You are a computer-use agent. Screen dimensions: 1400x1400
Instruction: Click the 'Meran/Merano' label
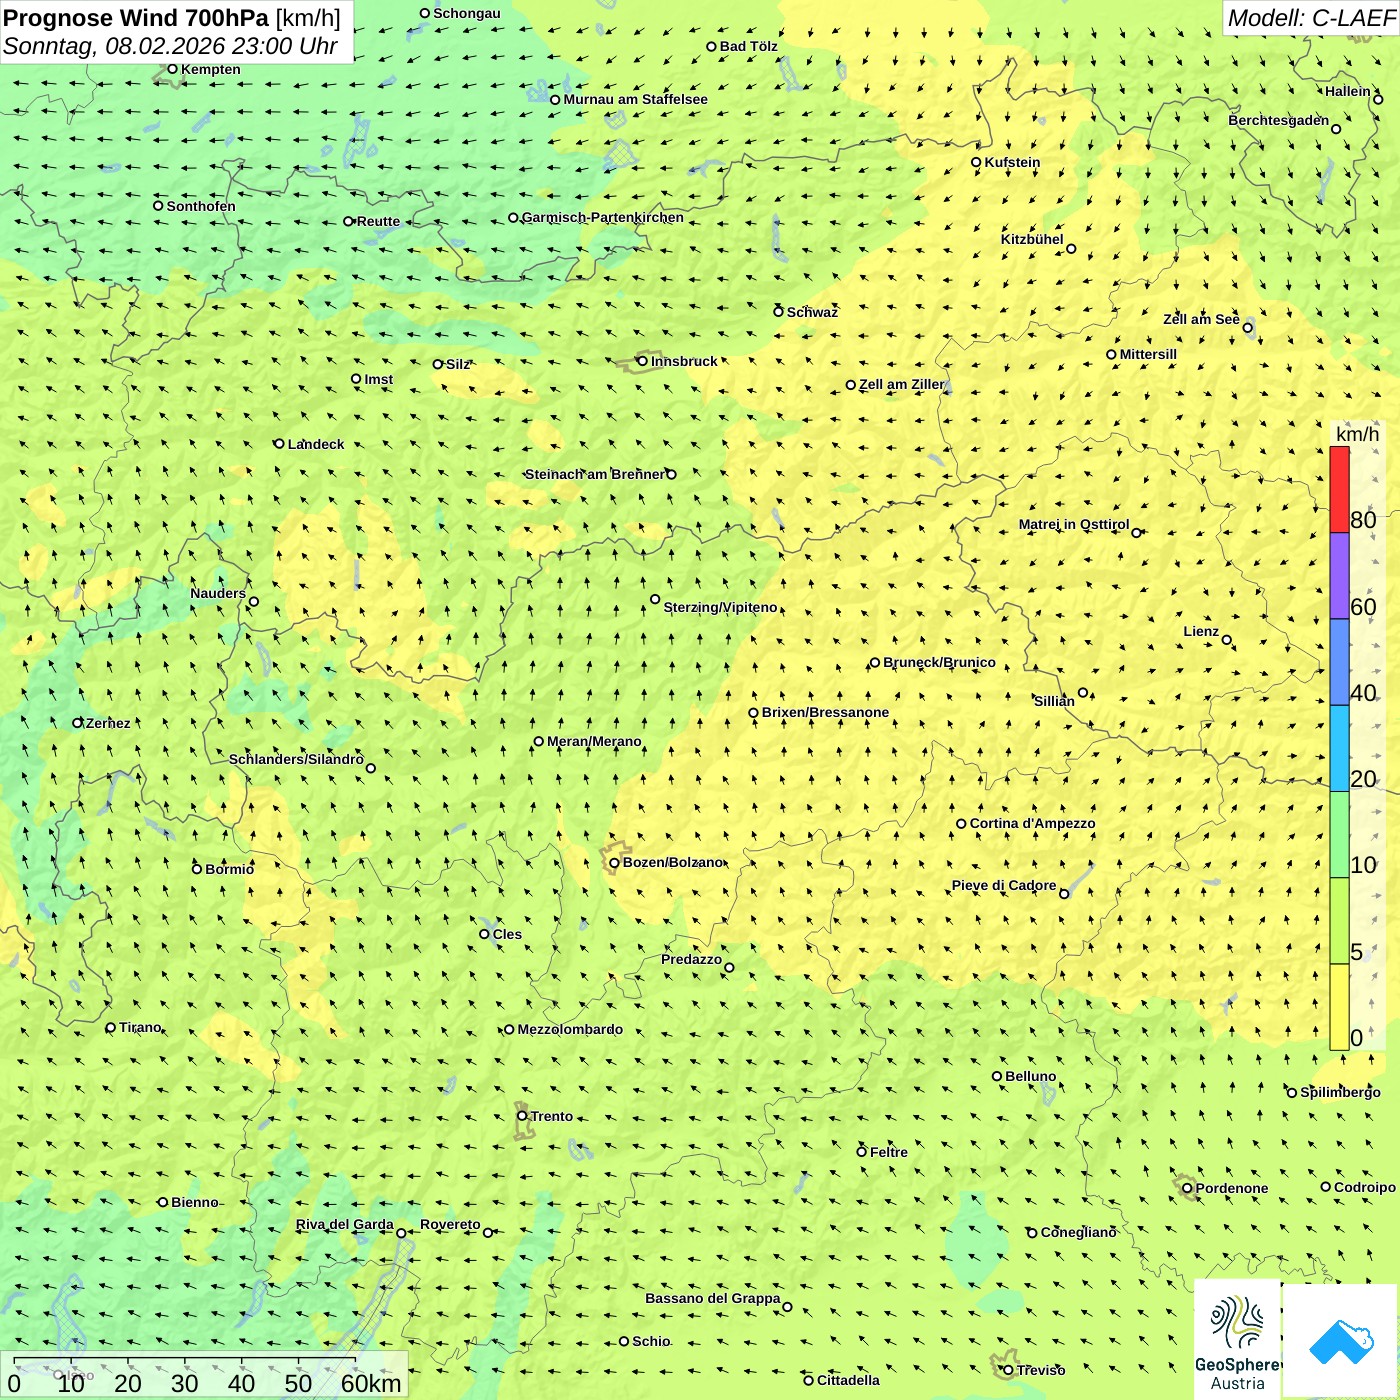pyautogui.click(x=594, y=741)
